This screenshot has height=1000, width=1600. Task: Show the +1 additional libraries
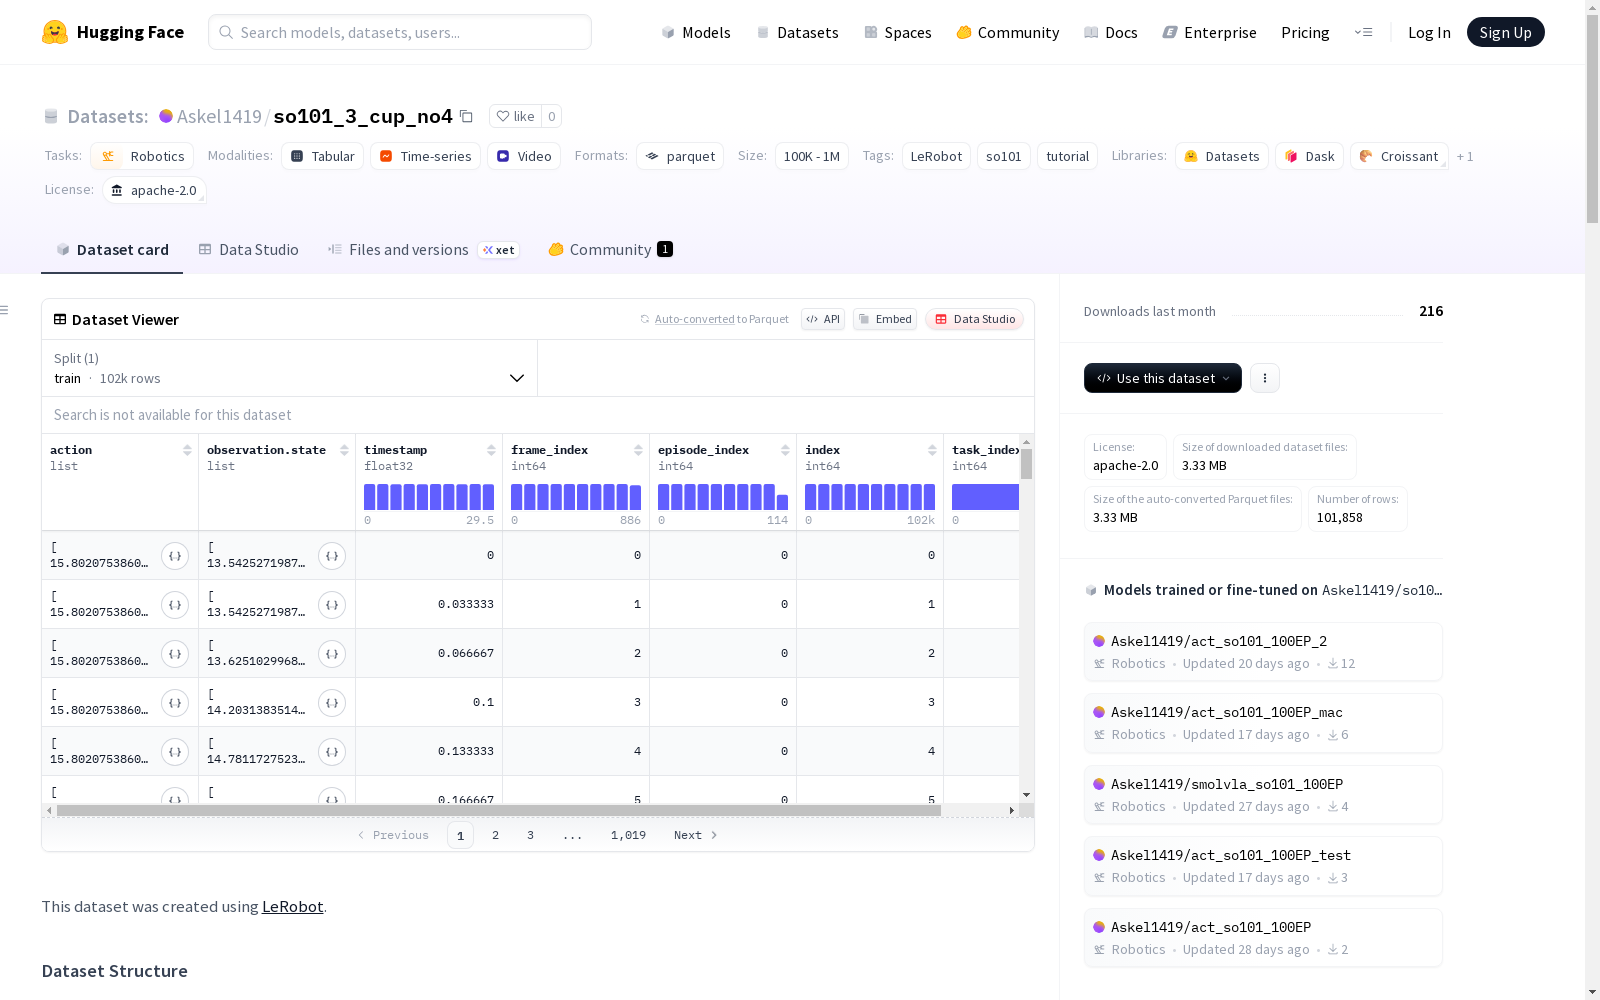(1465, 156)
